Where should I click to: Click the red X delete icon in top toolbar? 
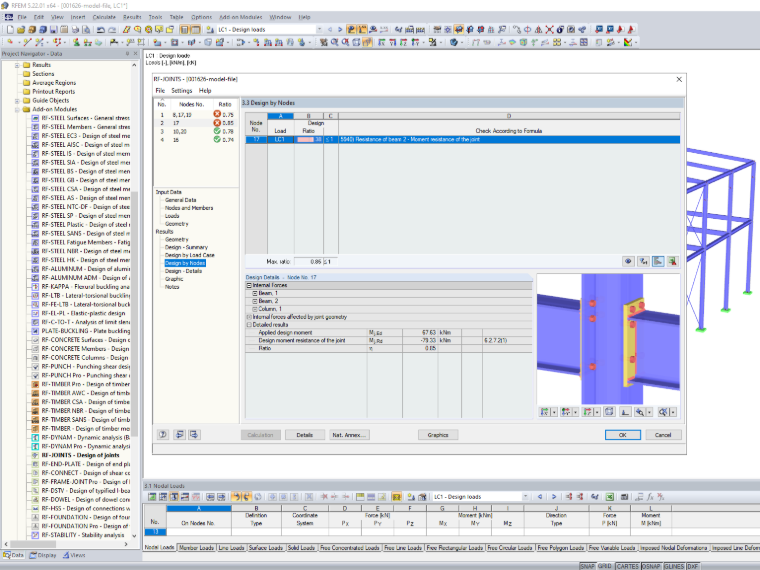click(x=549, y=30)
